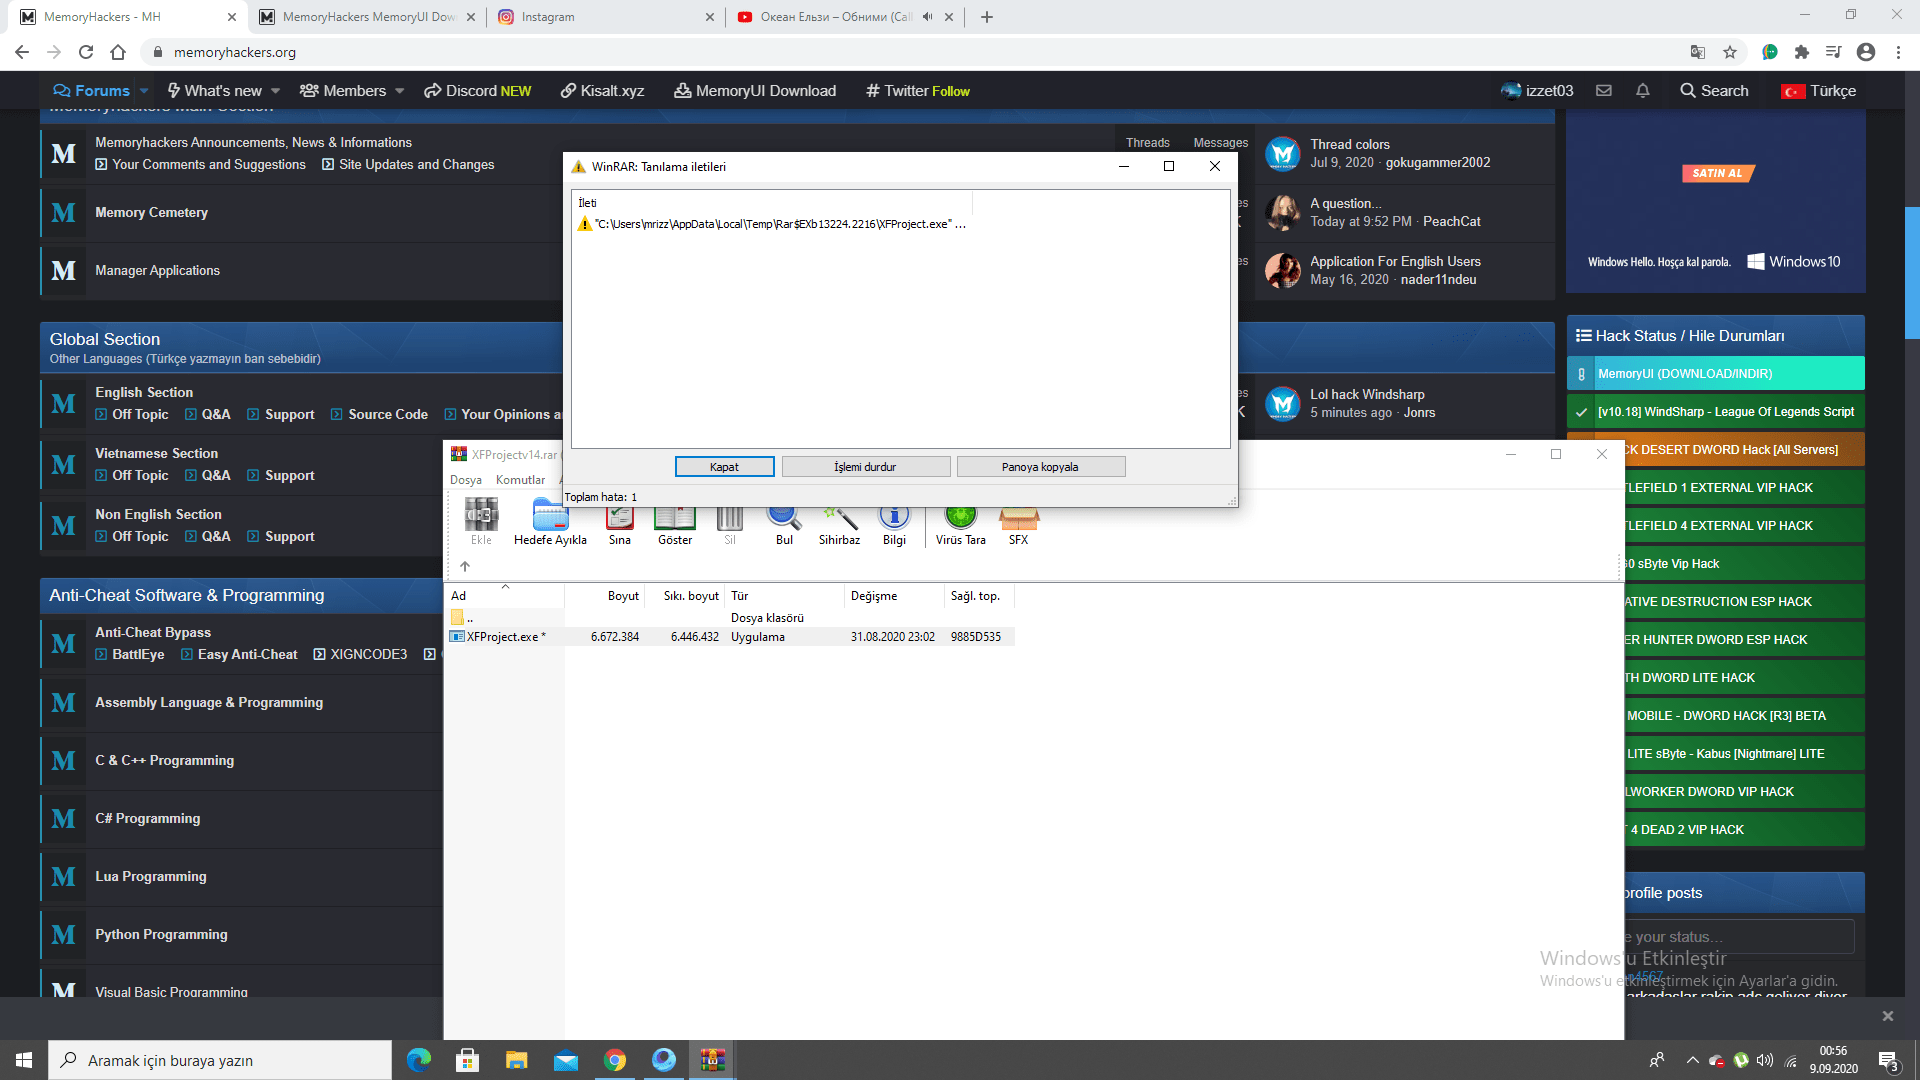
Task: Open Mail app in taskbar
Action: pyautogui.click(x=565, y=1060)
